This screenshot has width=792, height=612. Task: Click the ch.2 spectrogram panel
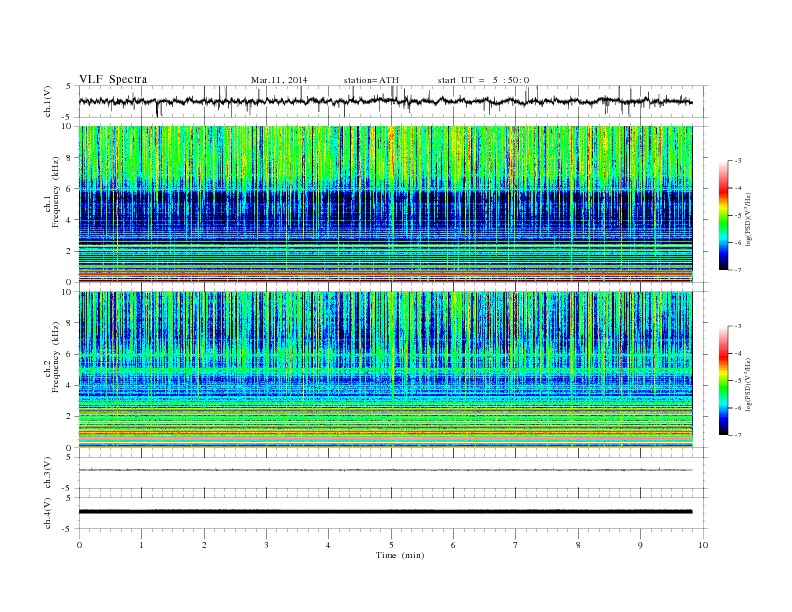click(x=385, y=370)
